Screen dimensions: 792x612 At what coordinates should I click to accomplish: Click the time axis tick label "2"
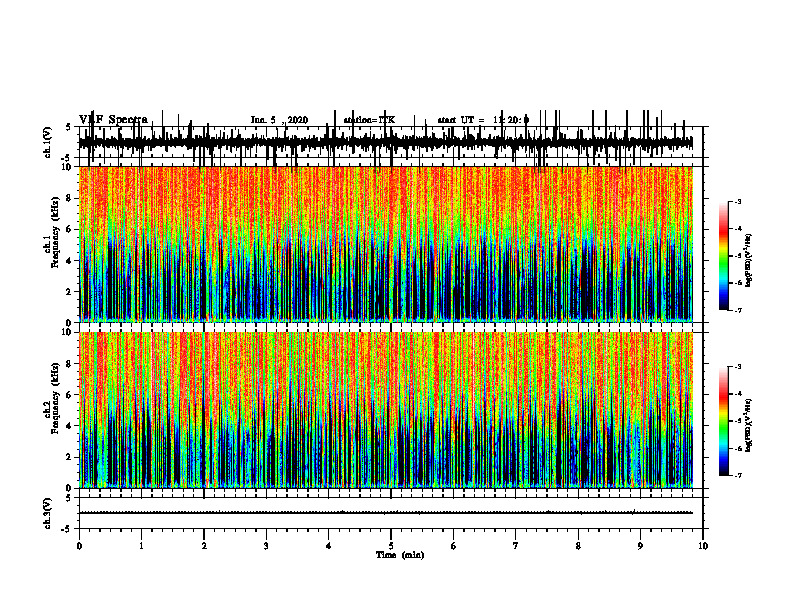tap(204, 546)
